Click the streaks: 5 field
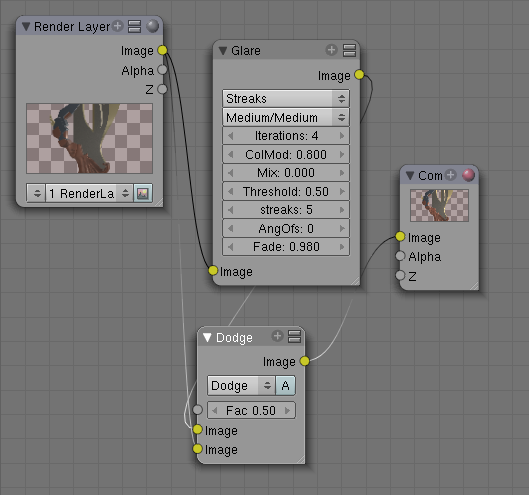Screen dimensions: 529x495 point(286,210)
